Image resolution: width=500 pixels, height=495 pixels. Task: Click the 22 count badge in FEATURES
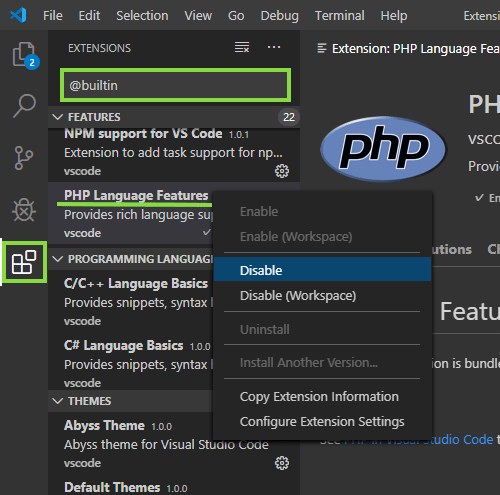[289, 117]
